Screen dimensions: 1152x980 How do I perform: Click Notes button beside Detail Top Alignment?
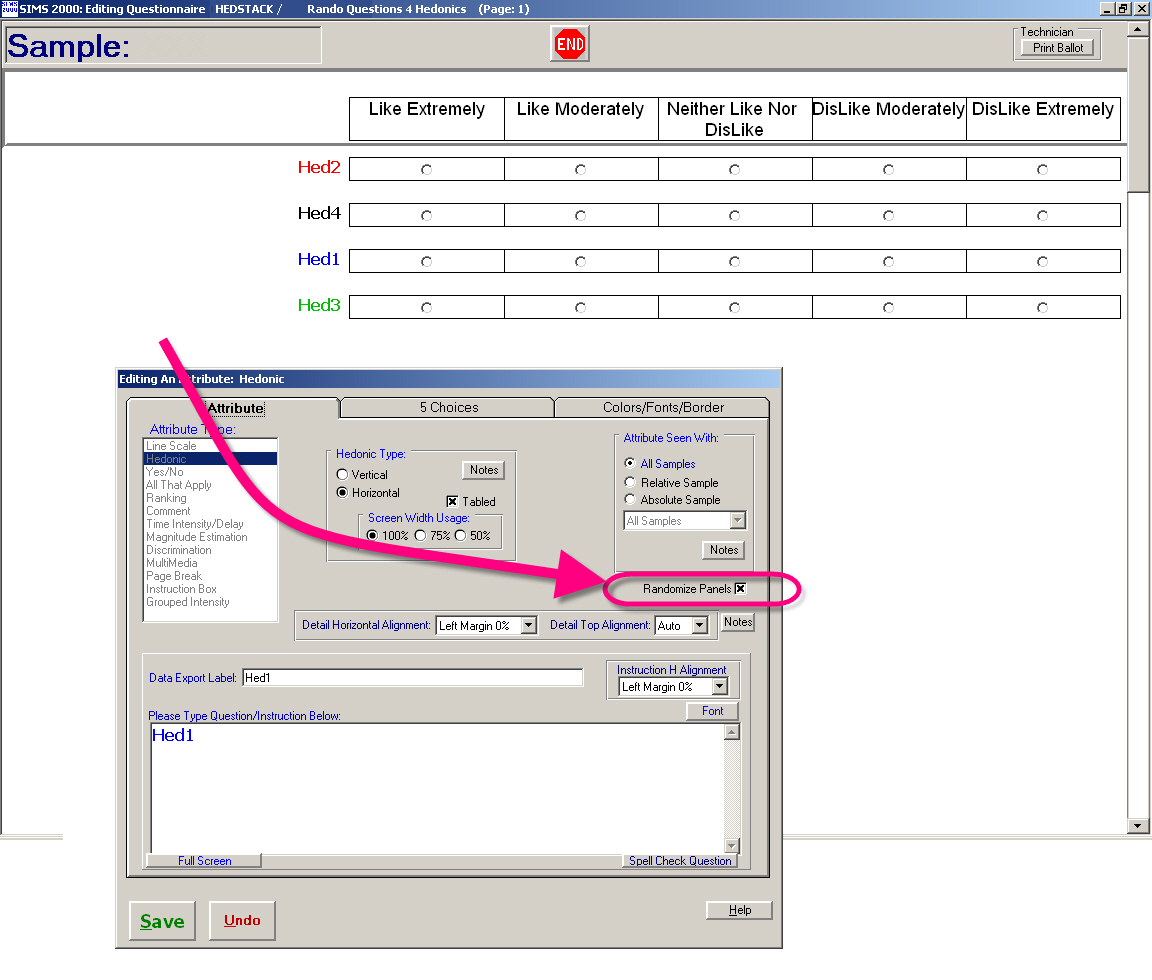pyautogui.click(x=738, y=622)
